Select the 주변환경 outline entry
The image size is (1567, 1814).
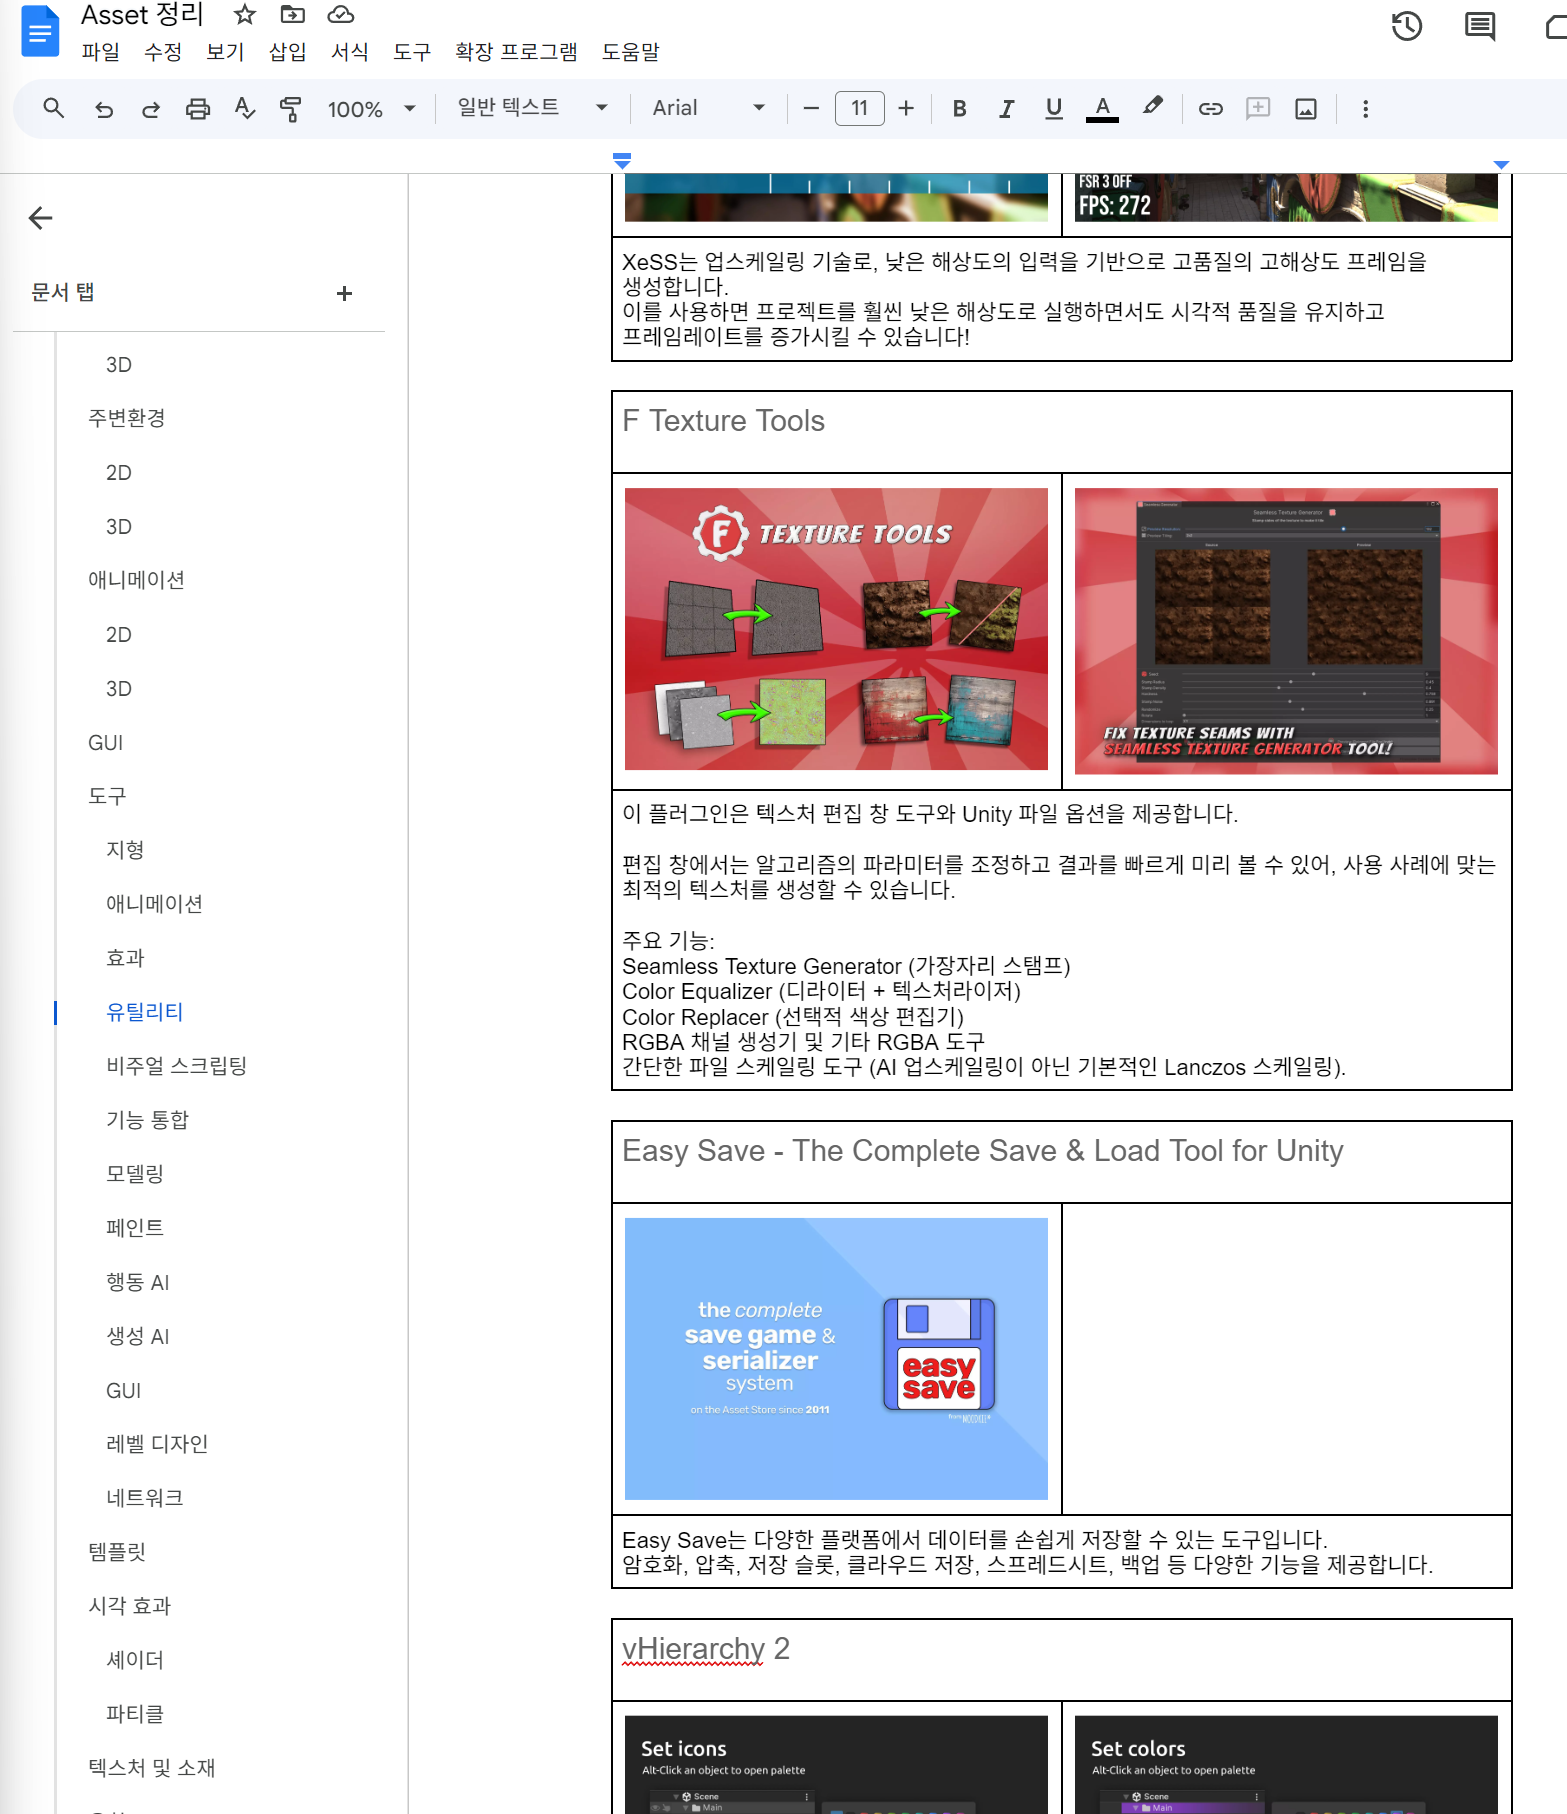click(127, 418)
